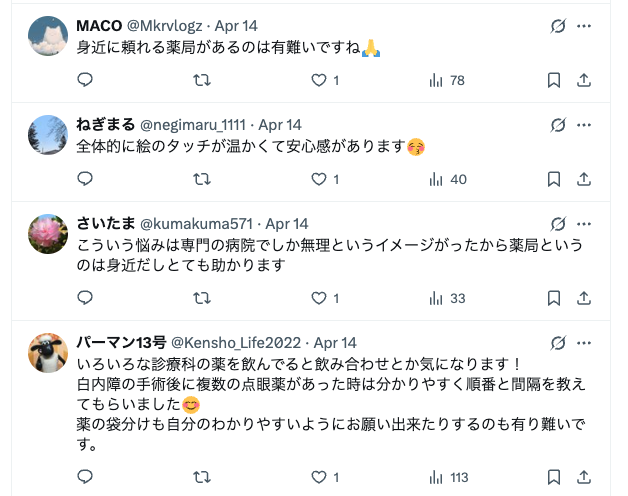Open MACO's profile picture
The height and width of the screenshot is (496, 628).
[48, 36]
